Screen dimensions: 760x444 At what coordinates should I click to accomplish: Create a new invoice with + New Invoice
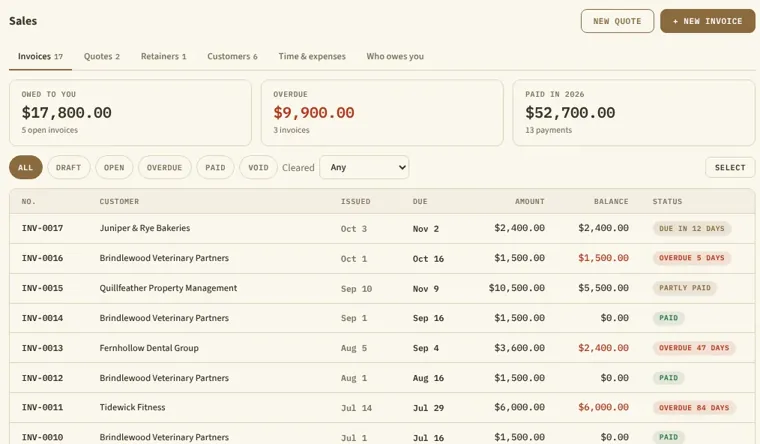pos(707,21)
